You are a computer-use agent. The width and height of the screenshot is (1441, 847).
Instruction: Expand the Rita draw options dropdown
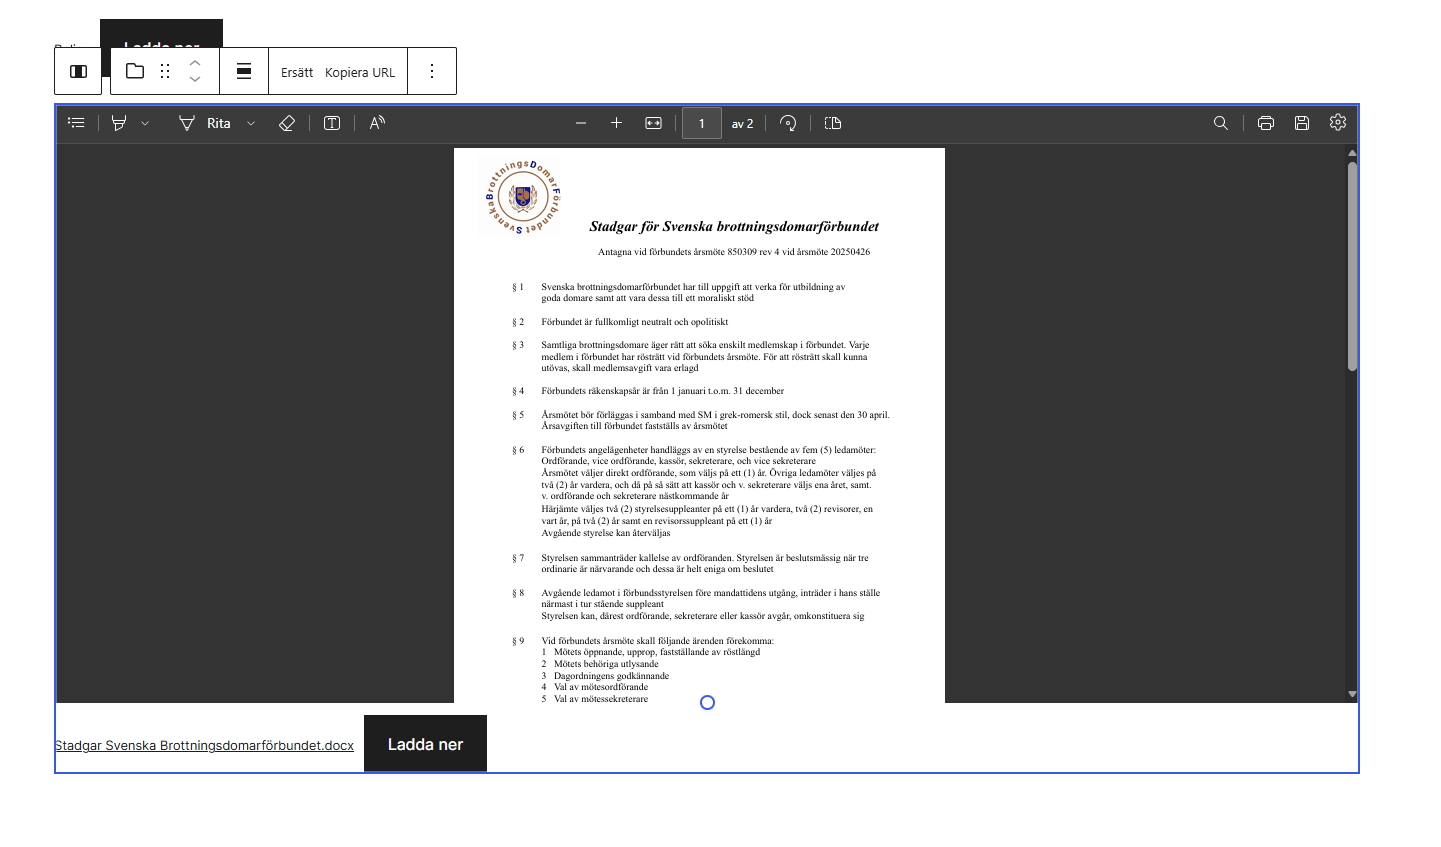click(251, 123)
